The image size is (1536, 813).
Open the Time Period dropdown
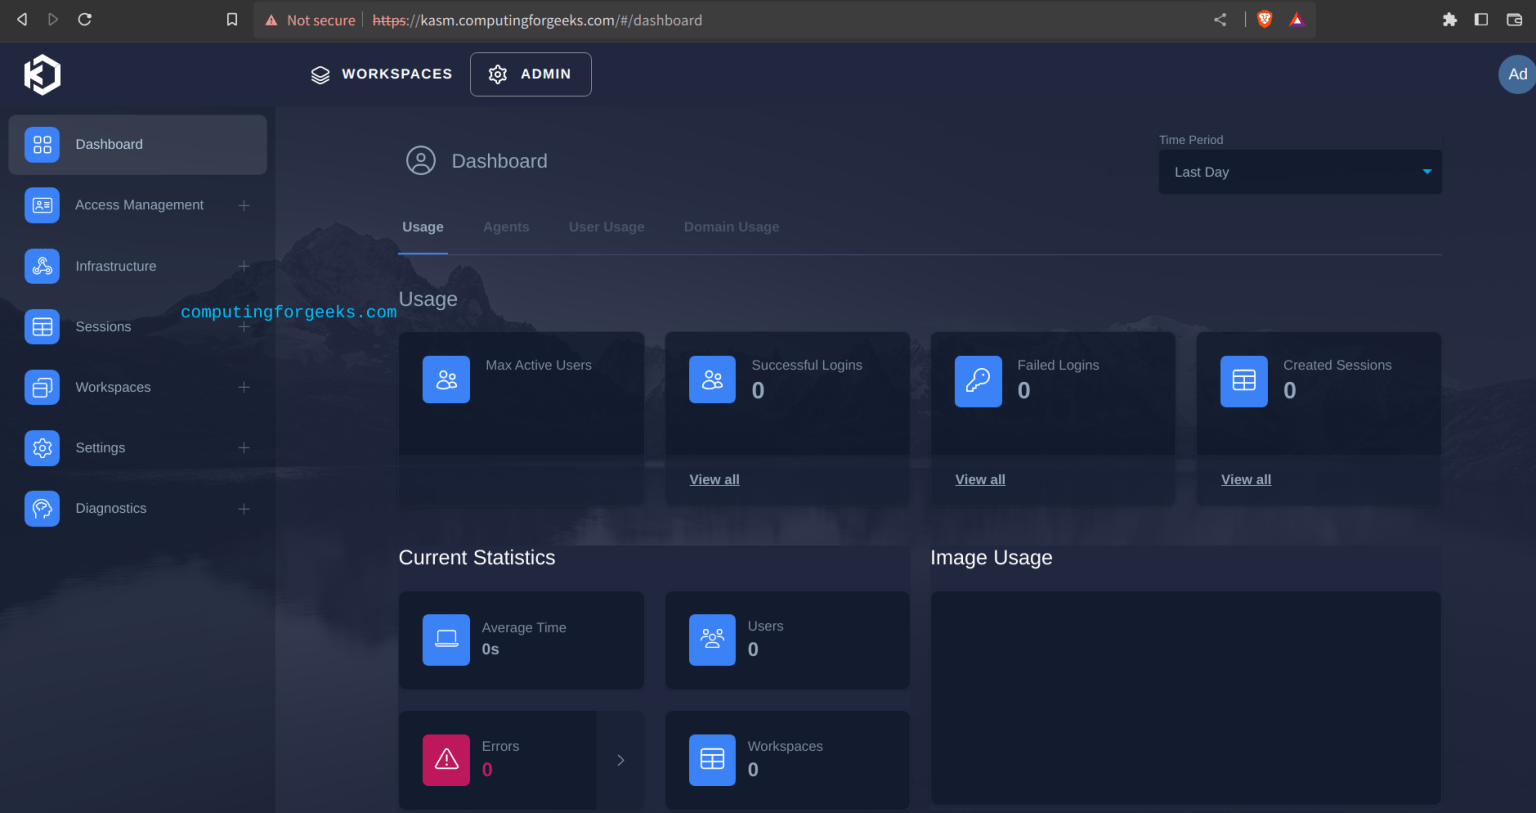point(1299,171)
